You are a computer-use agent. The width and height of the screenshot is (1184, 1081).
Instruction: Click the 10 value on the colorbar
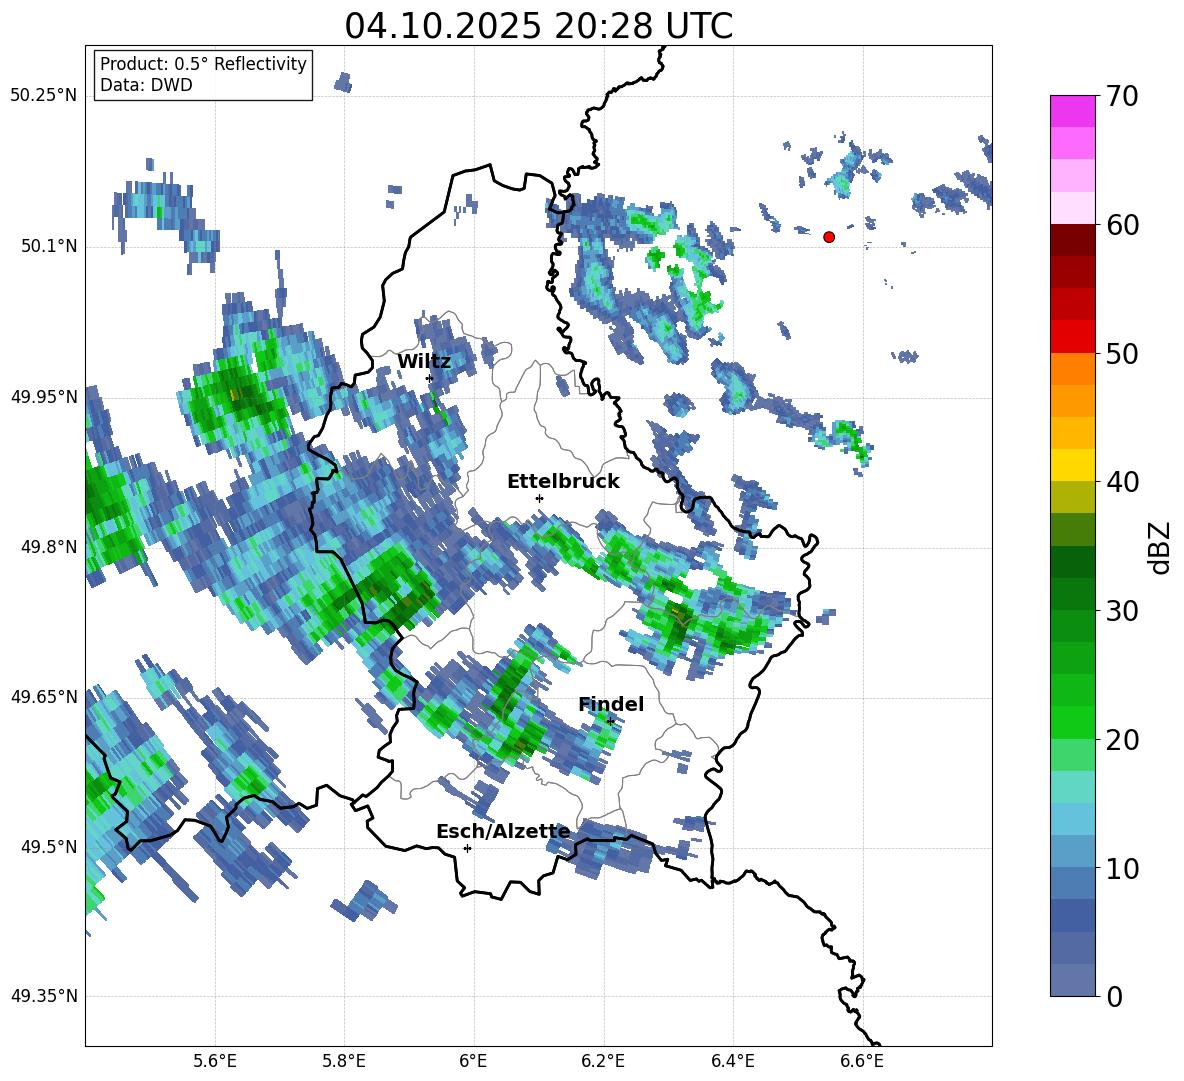click(1122, 868)
